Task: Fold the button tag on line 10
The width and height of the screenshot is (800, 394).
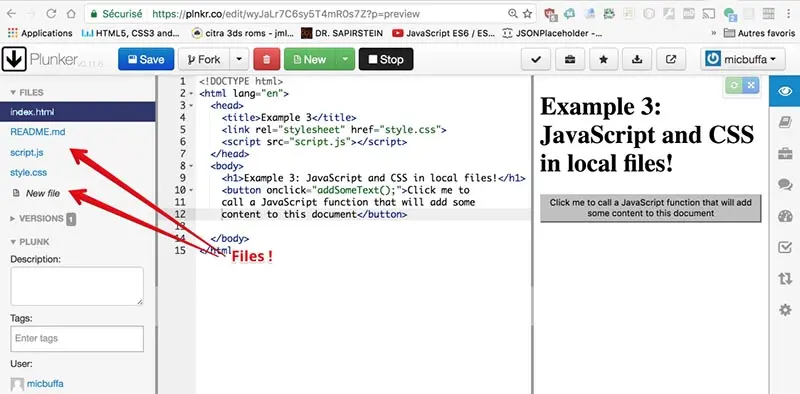Action: [191, 190]
